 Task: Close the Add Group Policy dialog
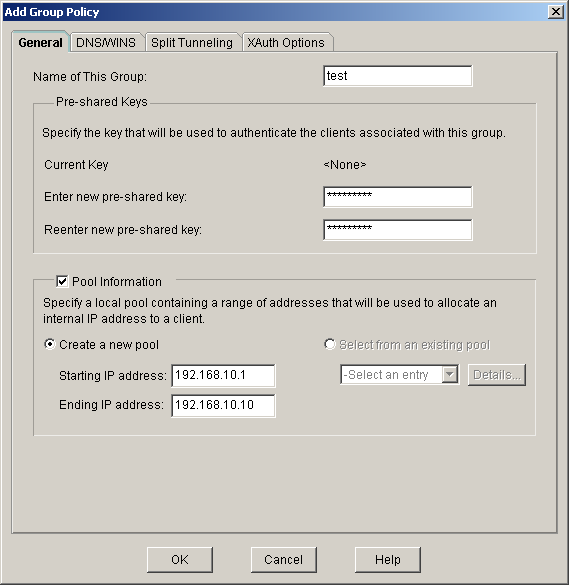(556, 12)
